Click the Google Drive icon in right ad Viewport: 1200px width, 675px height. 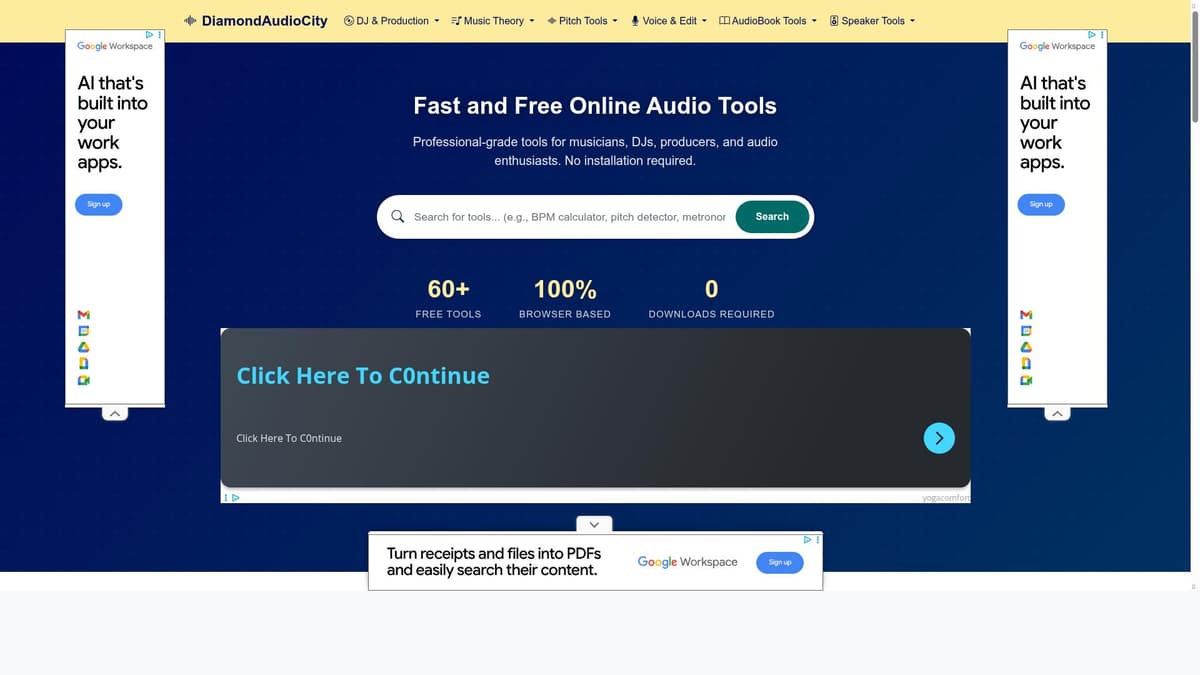pyautogui.click(x=1026, y=347)
